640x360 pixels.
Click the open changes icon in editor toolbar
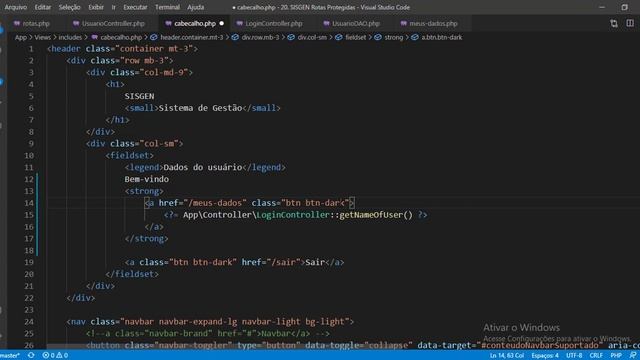614,24
